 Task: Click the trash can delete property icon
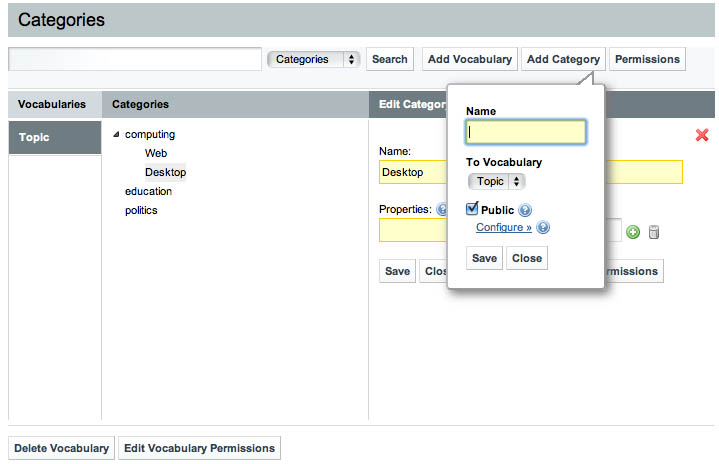pyautogui.click(x=654, y=233)
